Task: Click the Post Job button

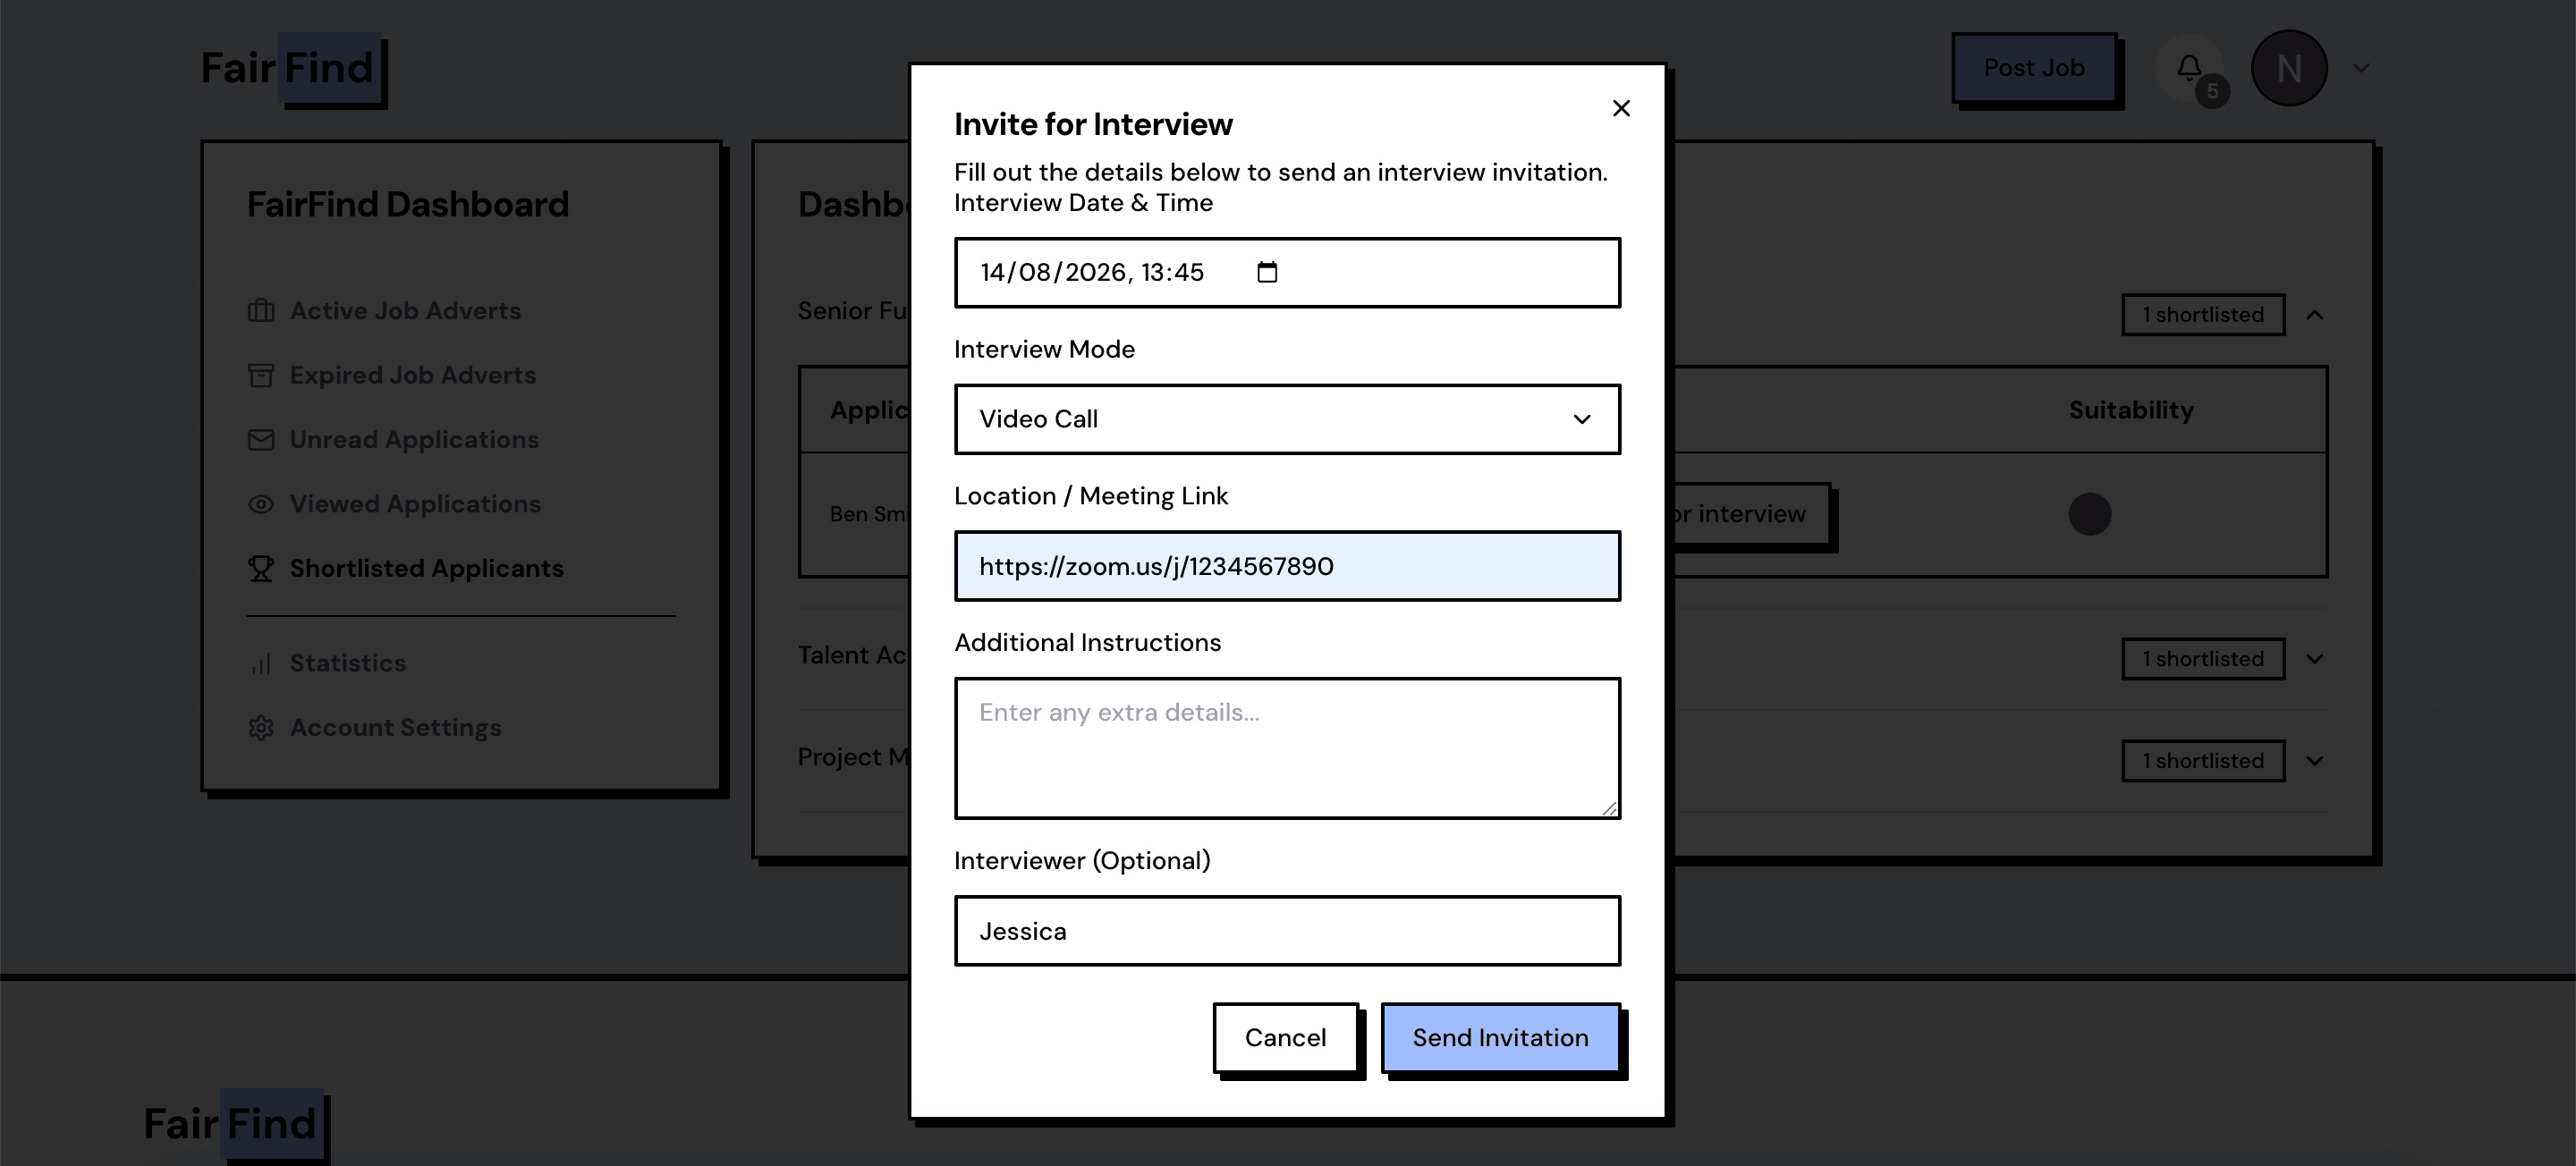Action: (x=2034, y=68)
